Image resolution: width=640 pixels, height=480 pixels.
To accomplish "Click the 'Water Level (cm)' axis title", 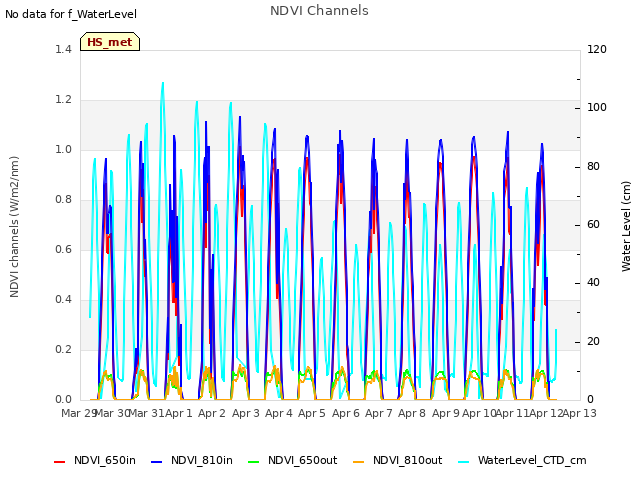I will point(626,227).
